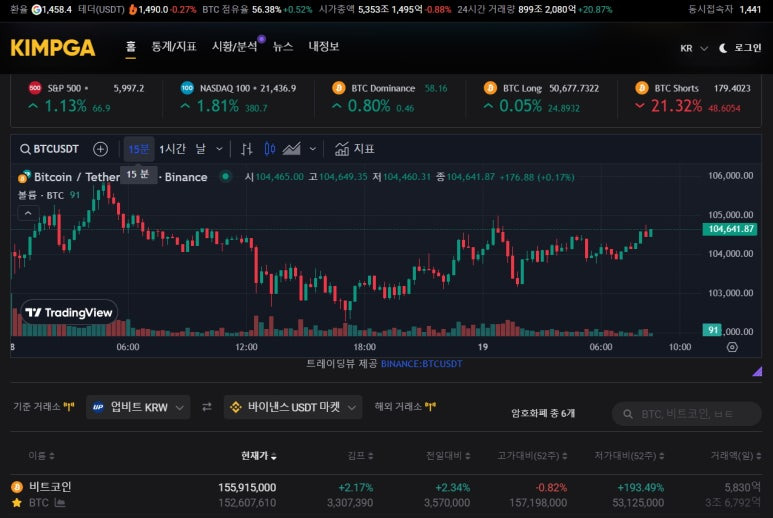
Task: Click the 비트코인 row name
Action: [x=50, y=487]
